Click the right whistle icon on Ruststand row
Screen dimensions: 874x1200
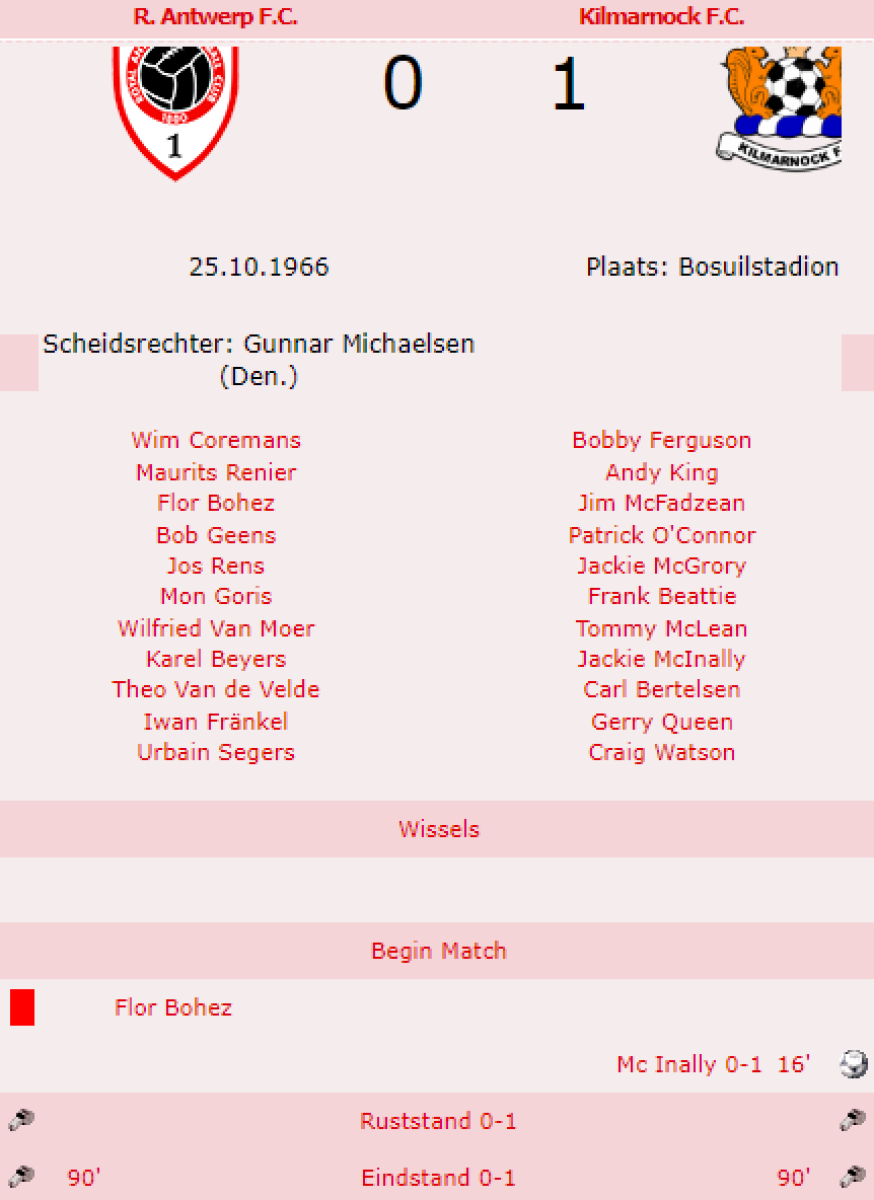point(852,1121)
